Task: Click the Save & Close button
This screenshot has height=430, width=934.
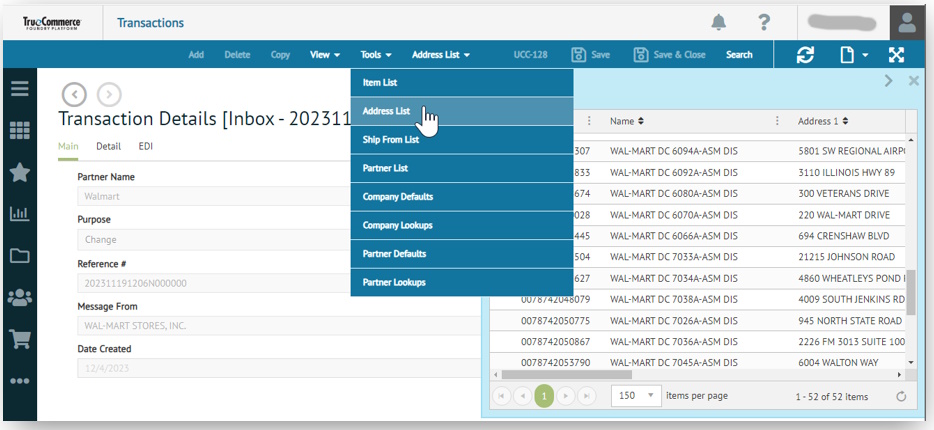Action: 669,55
